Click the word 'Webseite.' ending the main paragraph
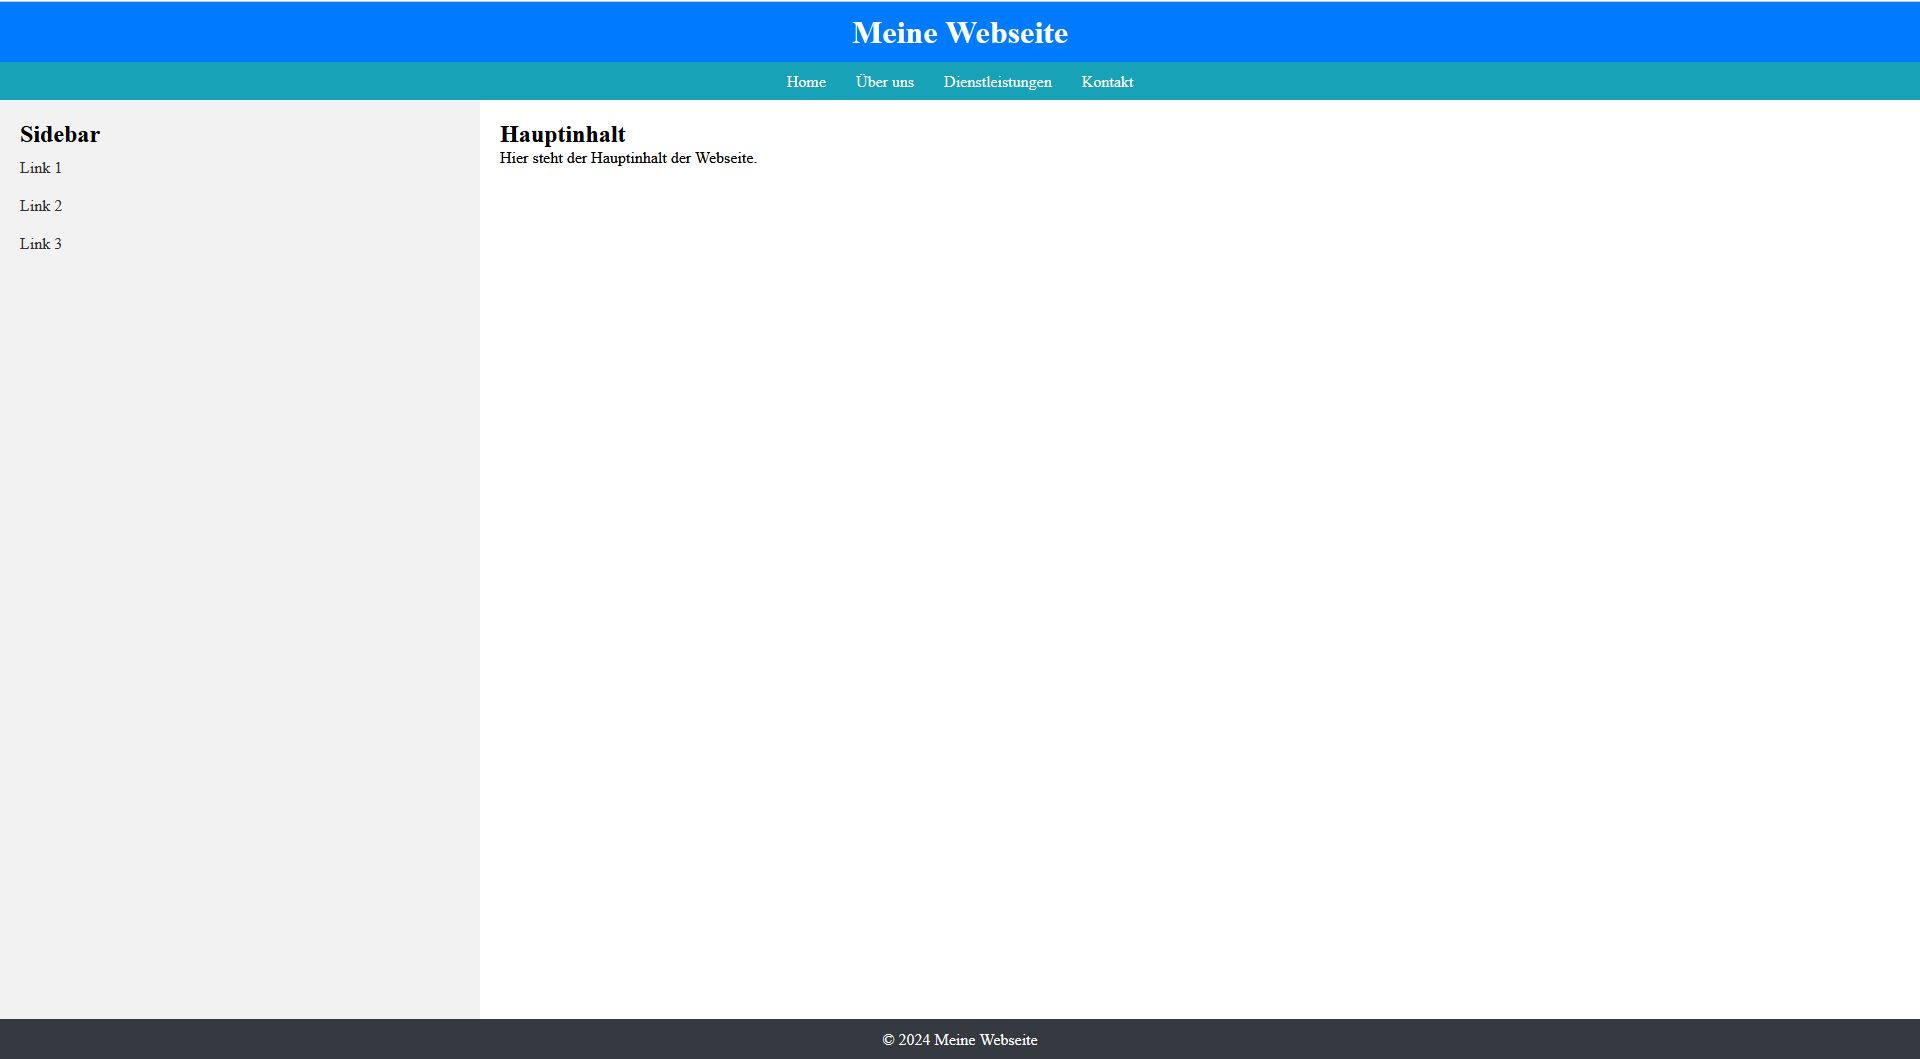This screenshot has width=1920, height=1059. [726, 159]
